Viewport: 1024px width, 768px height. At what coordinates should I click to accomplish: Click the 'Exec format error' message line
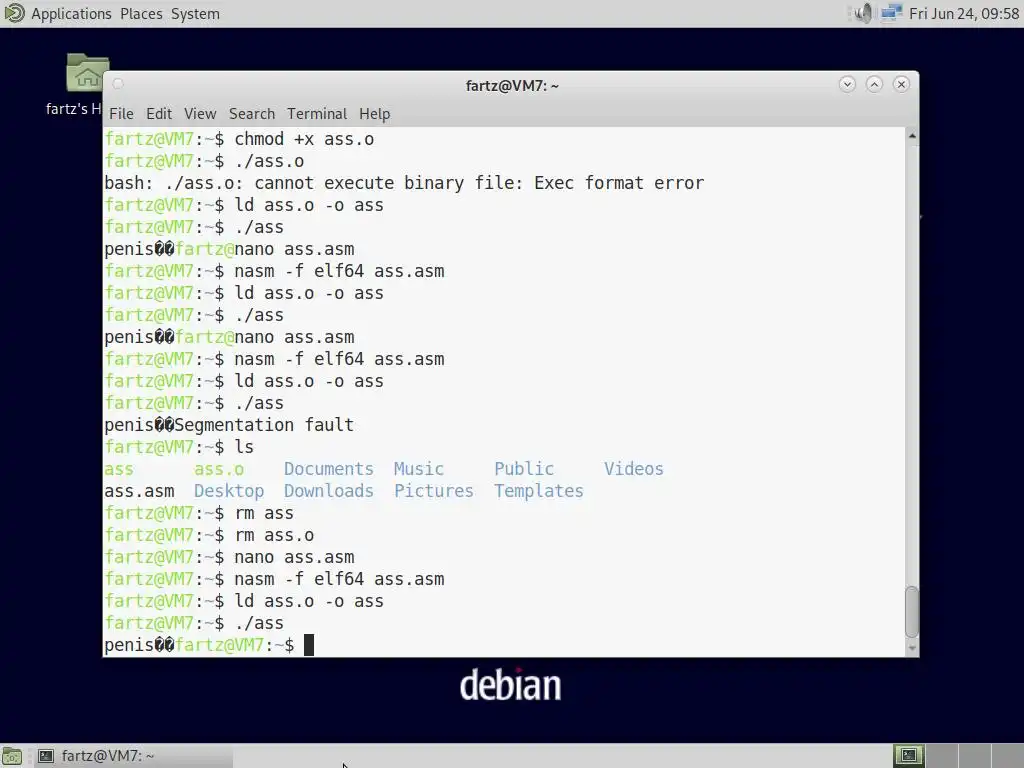click(404, 183)
